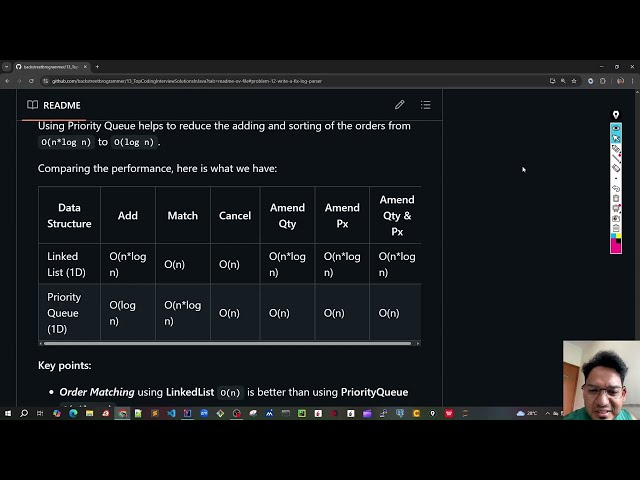This screenshot has width=640, height=480.
Task: Open Windows taskbar search
Action: click(x=24, y=413)
